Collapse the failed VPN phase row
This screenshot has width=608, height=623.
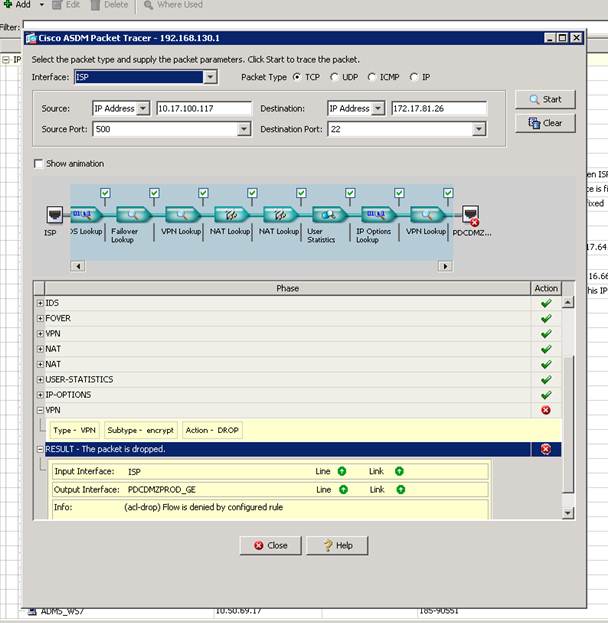click(40, 410)
